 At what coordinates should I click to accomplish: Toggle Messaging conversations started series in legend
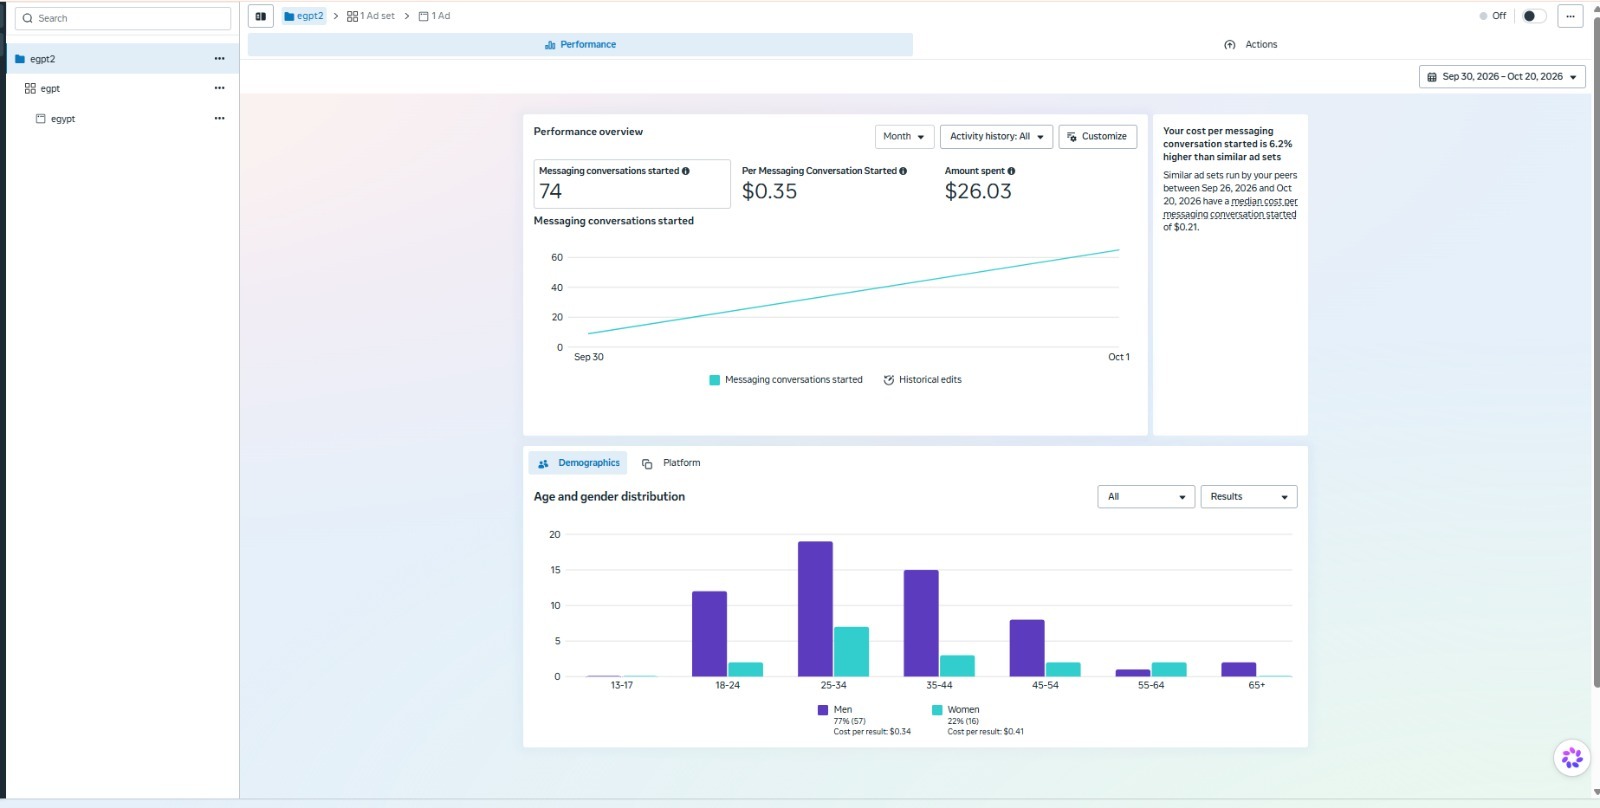pos(786,380)
